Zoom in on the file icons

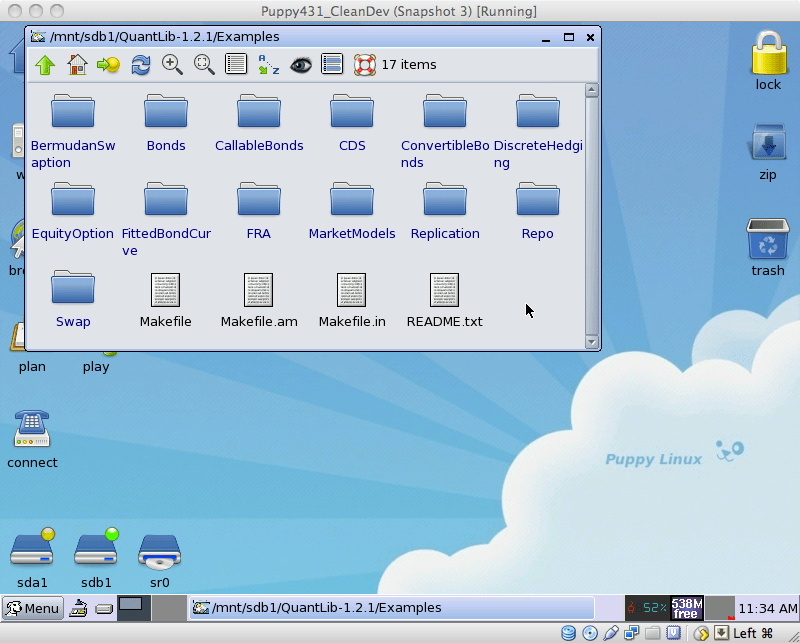[x=171, y=64]
